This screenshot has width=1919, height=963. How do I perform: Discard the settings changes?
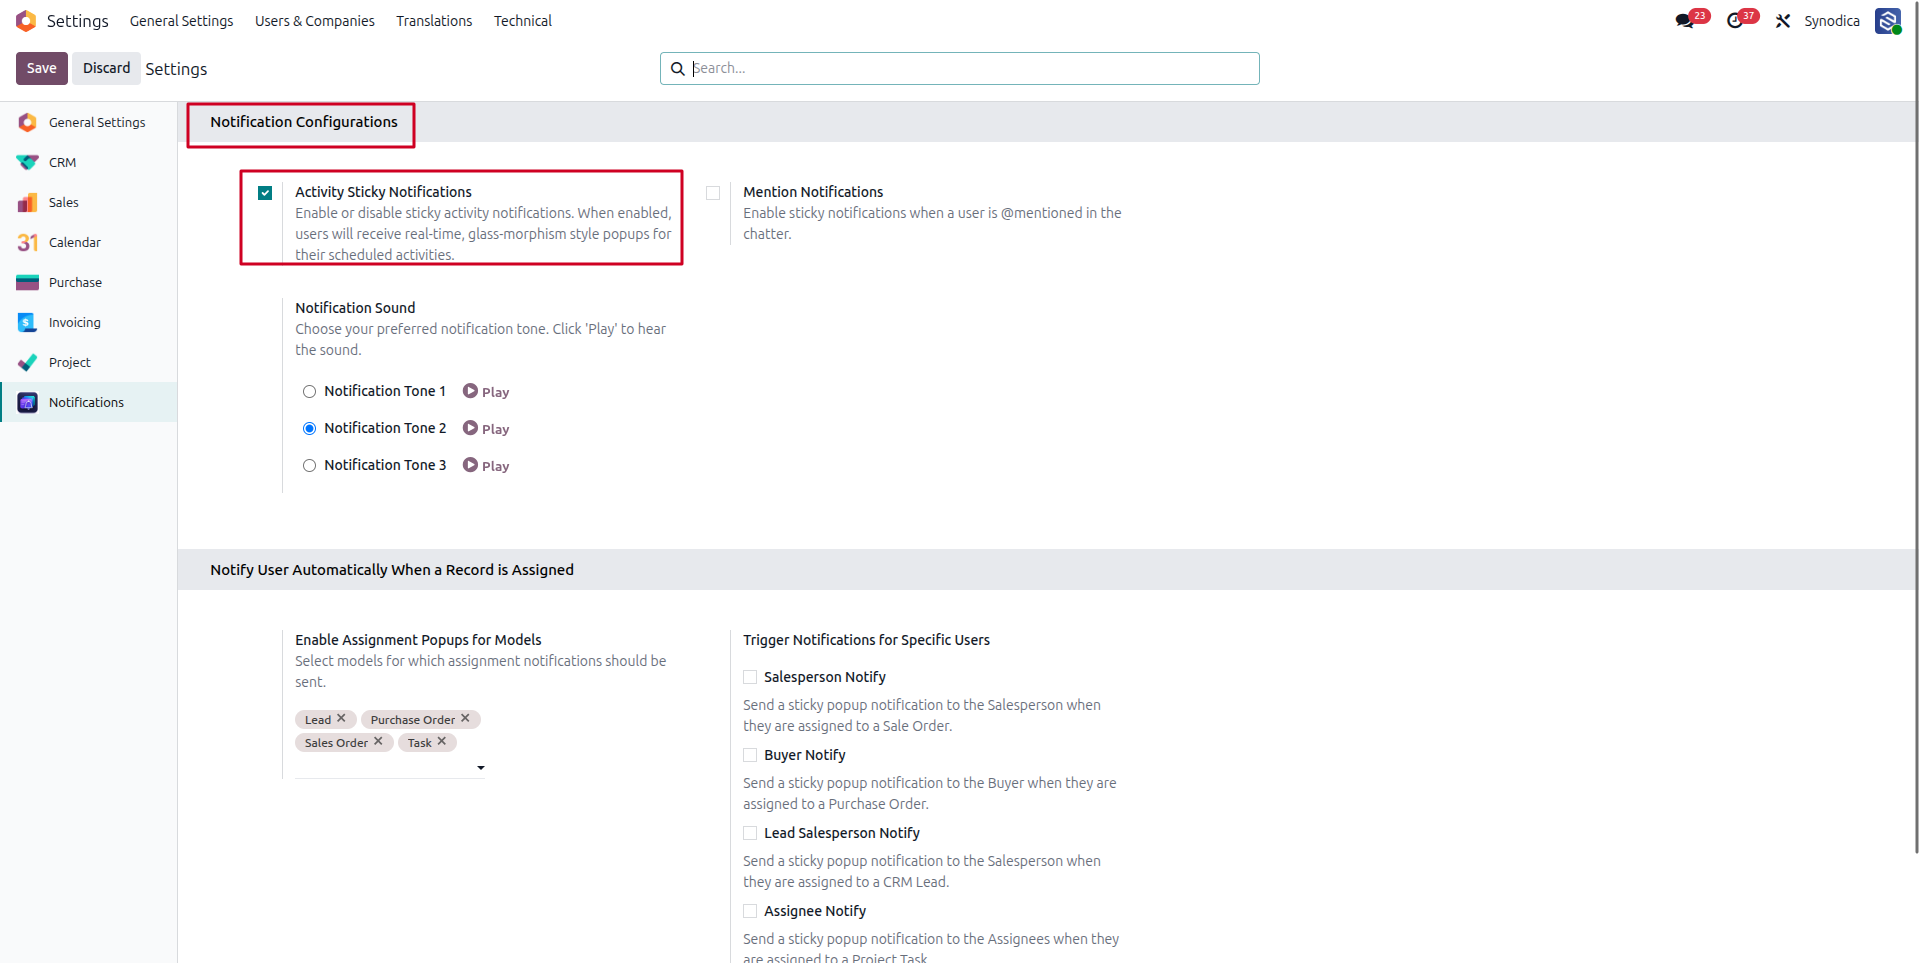[107, 68]
